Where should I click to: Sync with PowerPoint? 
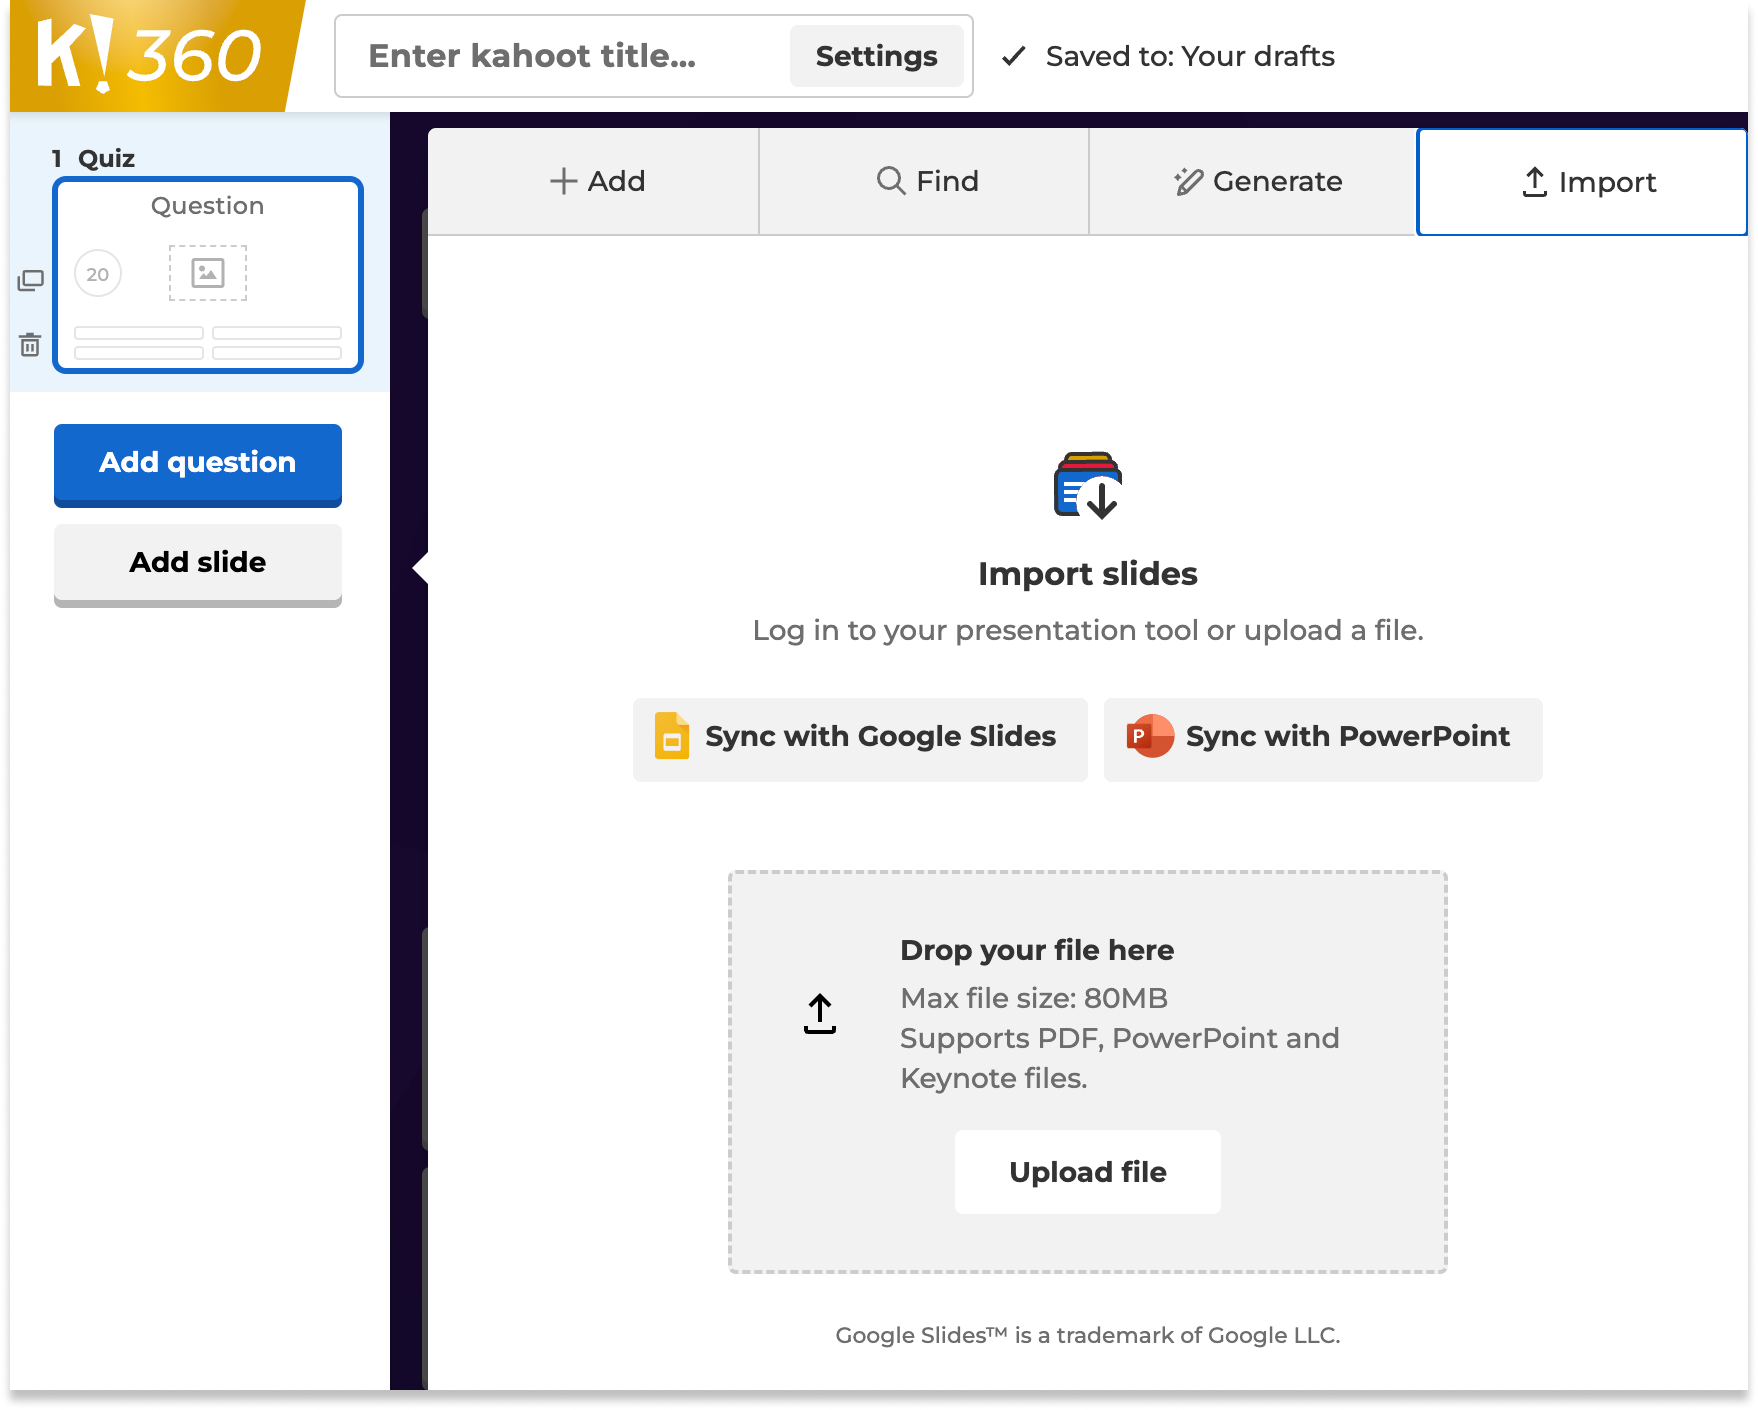(x=1323, y=738)
